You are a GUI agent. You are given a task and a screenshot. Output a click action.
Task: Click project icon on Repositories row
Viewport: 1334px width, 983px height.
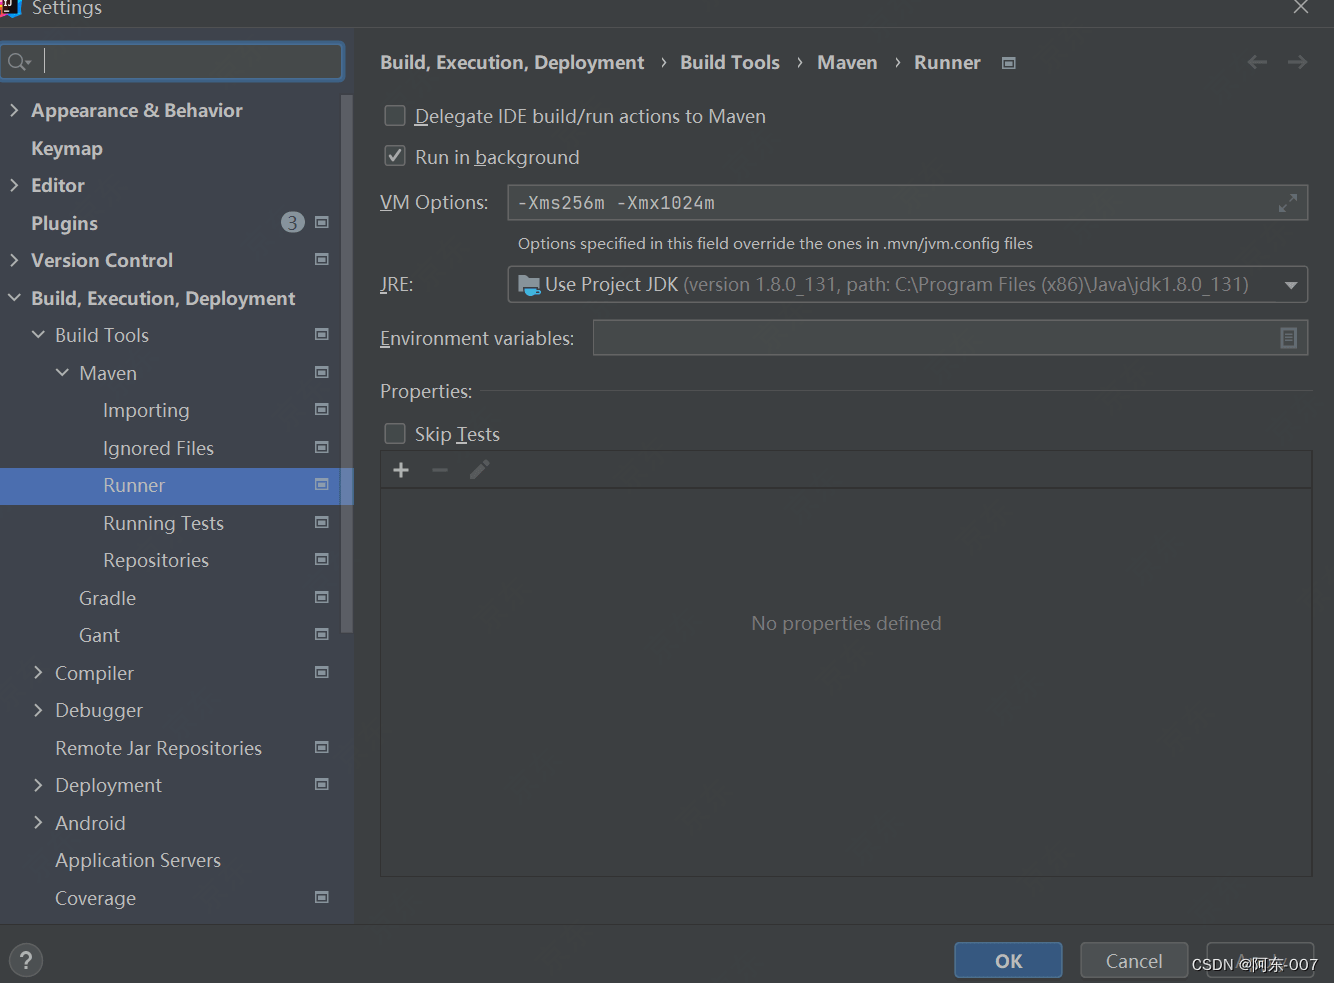coord(322,559)
